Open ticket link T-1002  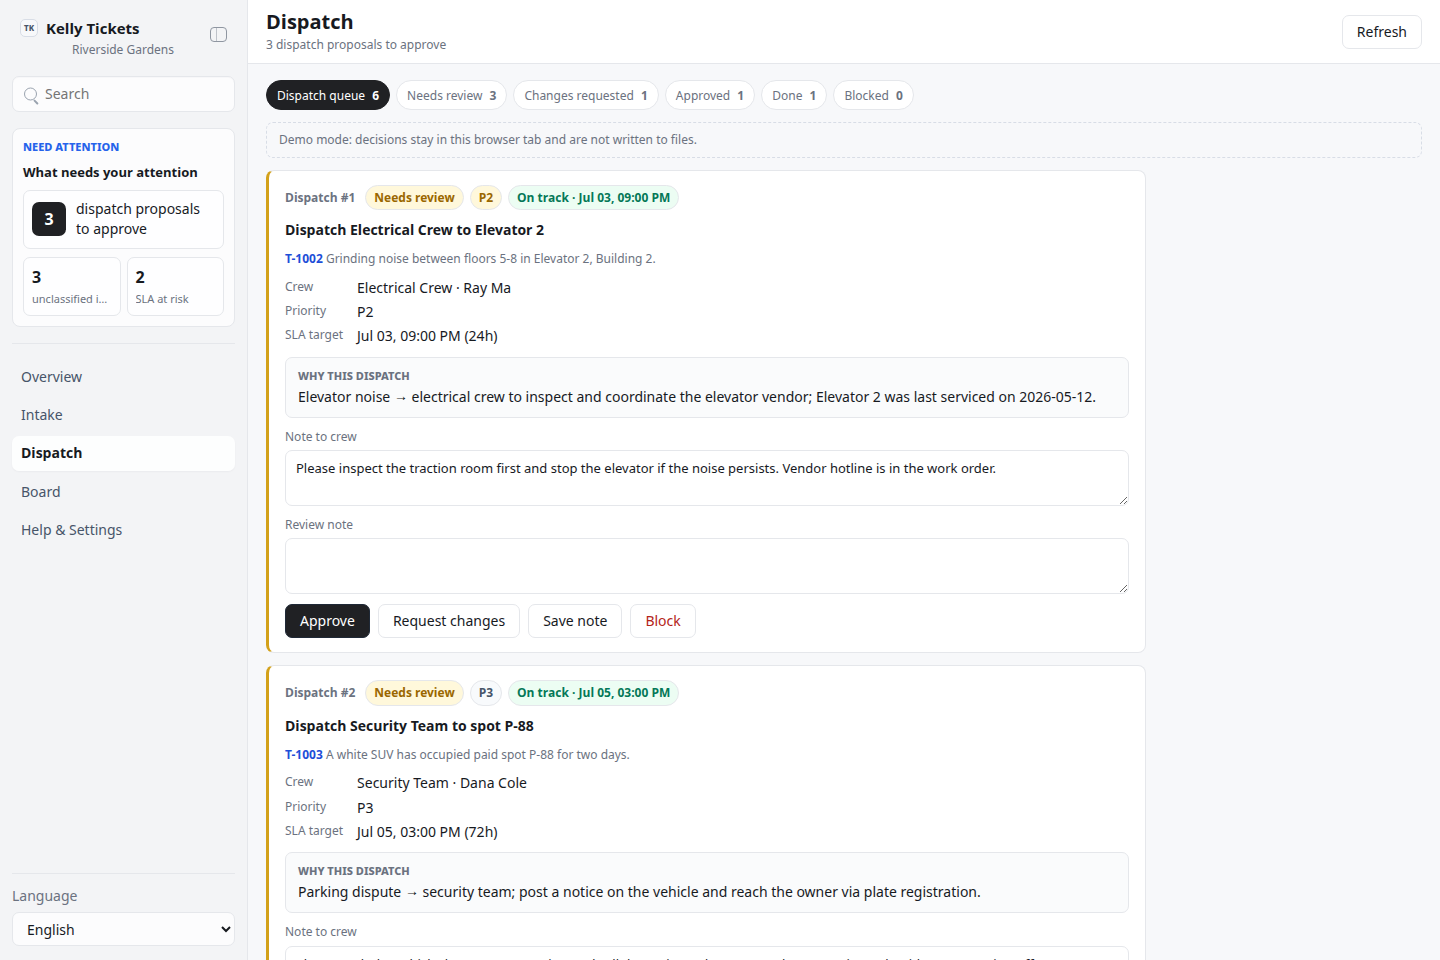pyautogui.click(x=304, y=258)
